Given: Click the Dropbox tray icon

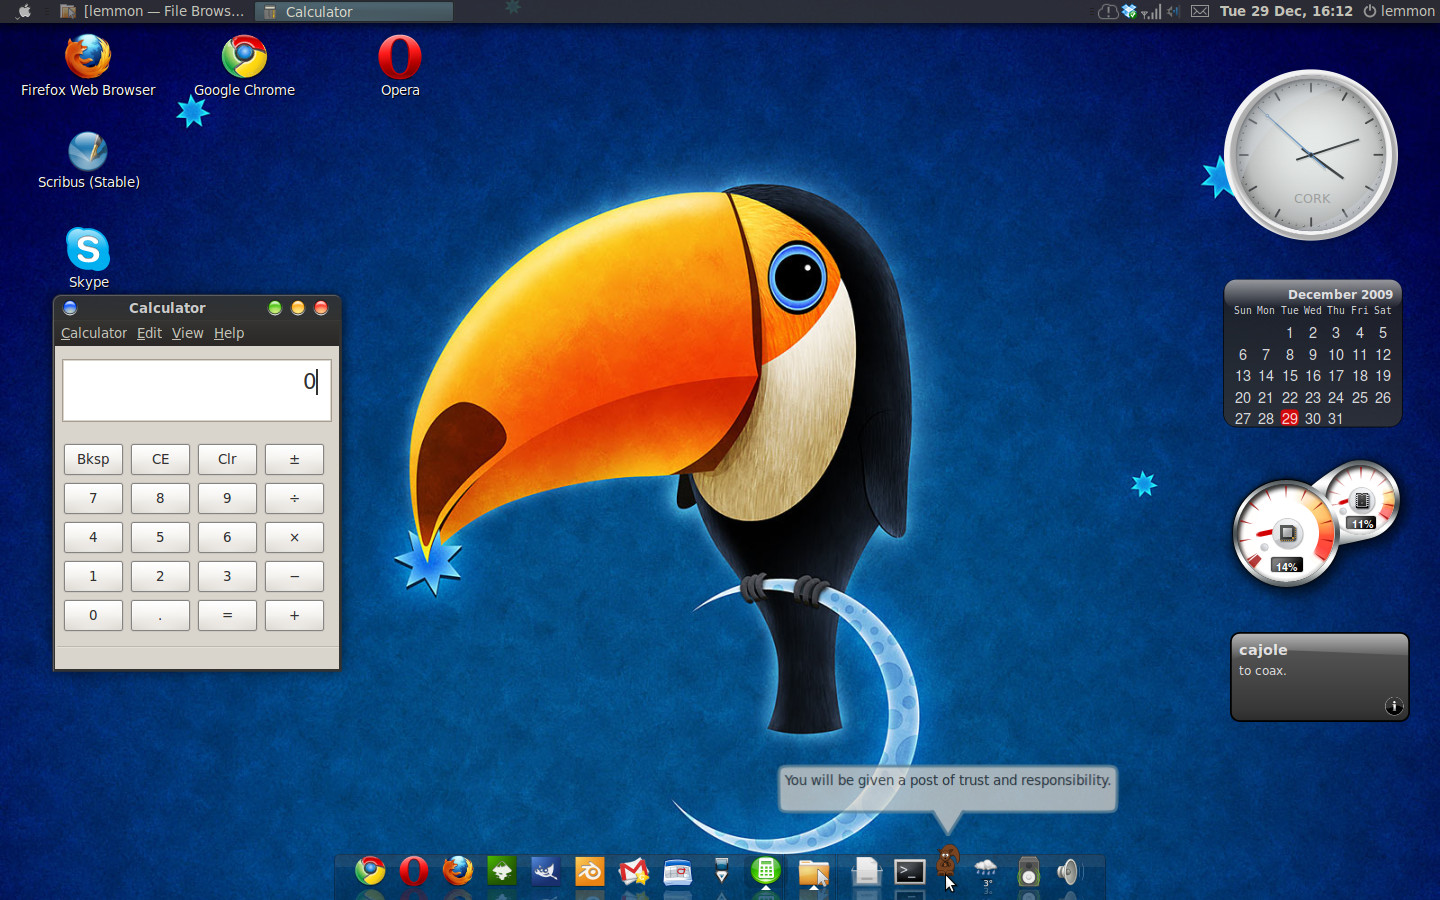Looking at the screenshot, I should point(1129,11).
